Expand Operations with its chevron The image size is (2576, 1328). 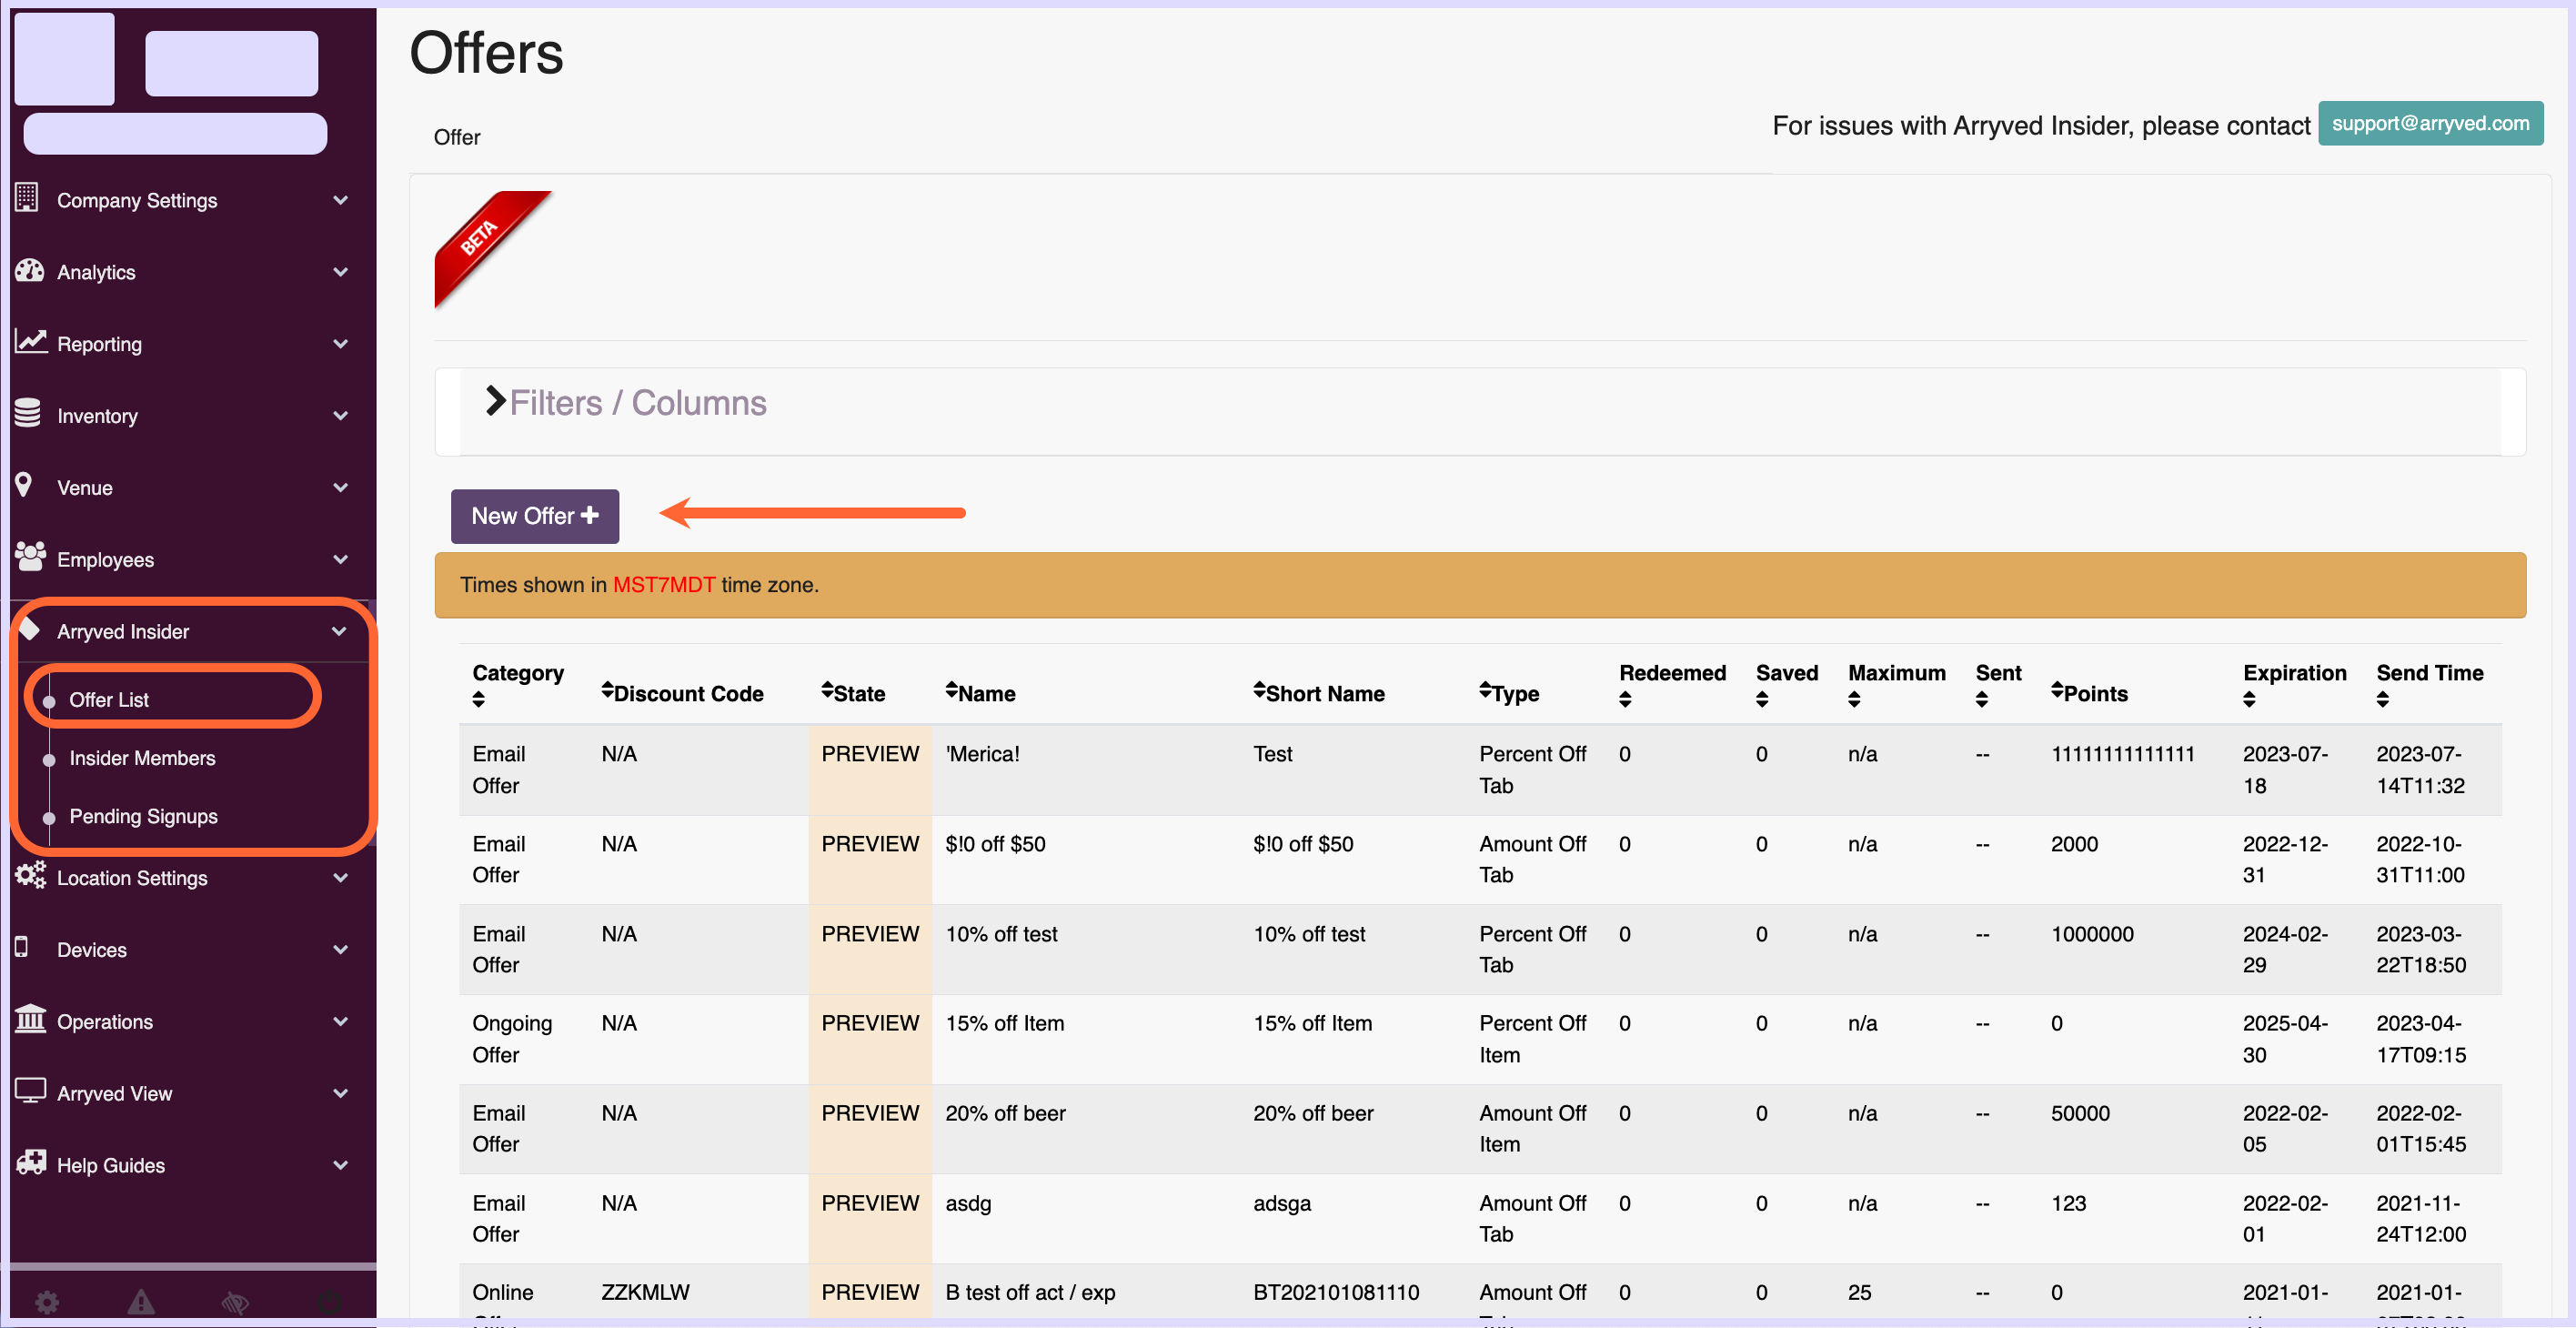click(x=340, y=1021)
